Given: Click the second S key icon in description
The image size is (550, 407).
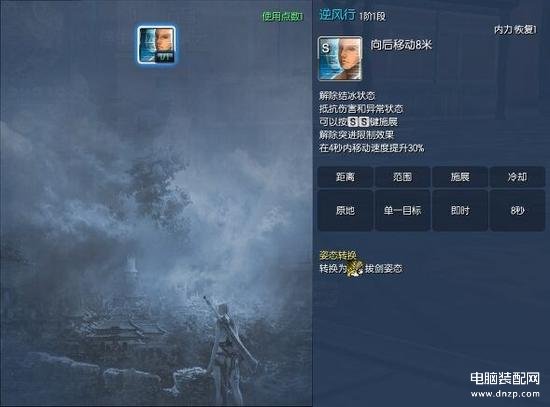Looking at the screenshot, I should 364,122.
